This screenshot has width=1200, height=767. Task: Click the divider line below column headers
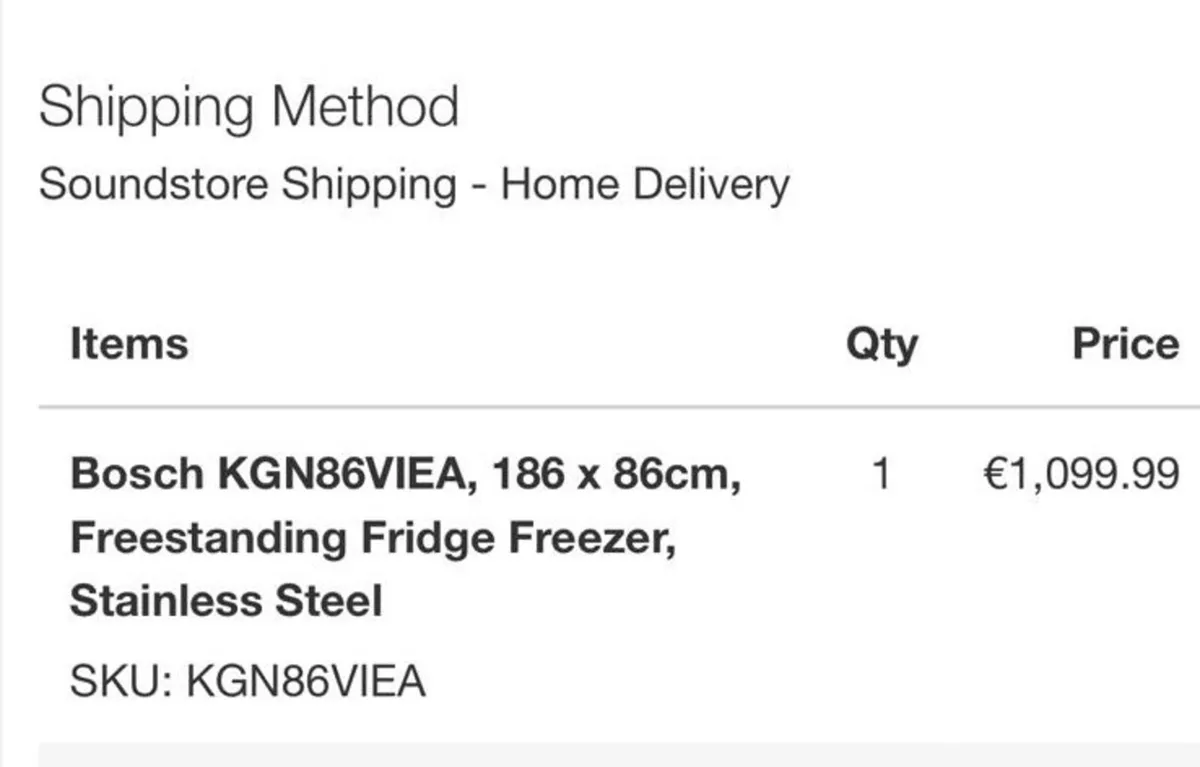coord(619,408)
